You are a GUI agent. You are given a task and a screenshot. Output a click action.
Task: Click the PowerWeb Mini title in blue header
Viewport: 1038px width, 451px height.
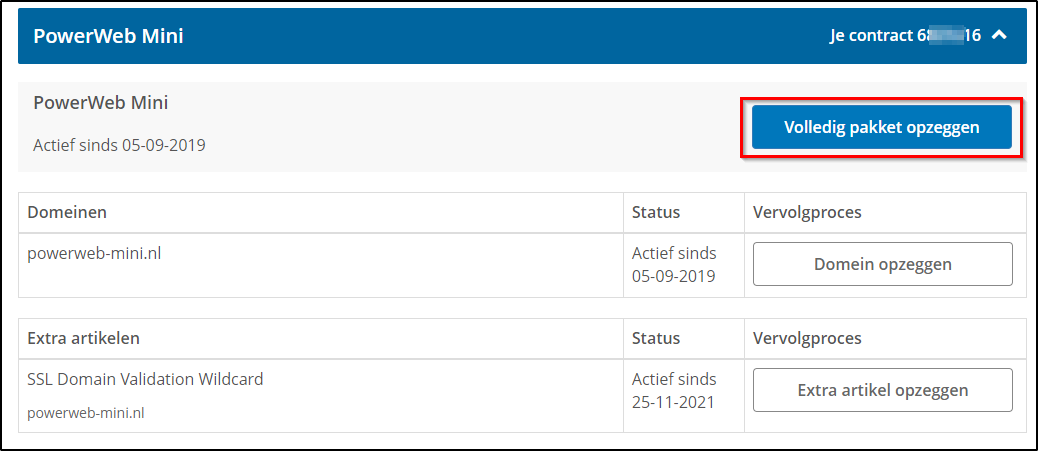tap(108, 36)
